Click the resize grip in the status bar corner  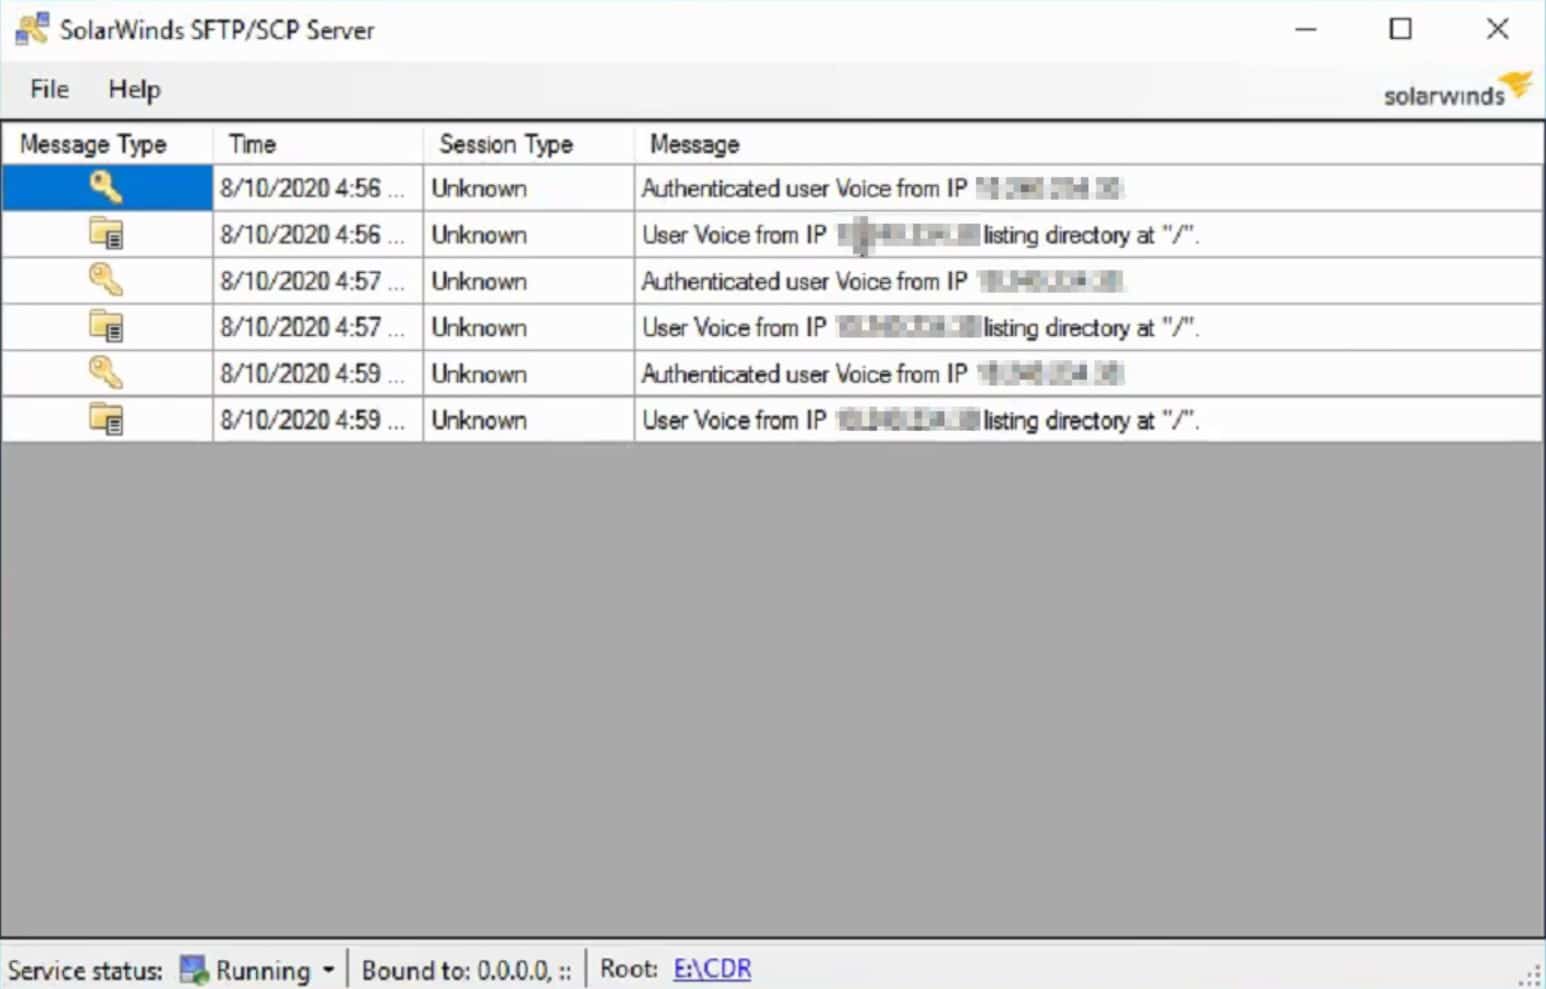coord(1532,976)
